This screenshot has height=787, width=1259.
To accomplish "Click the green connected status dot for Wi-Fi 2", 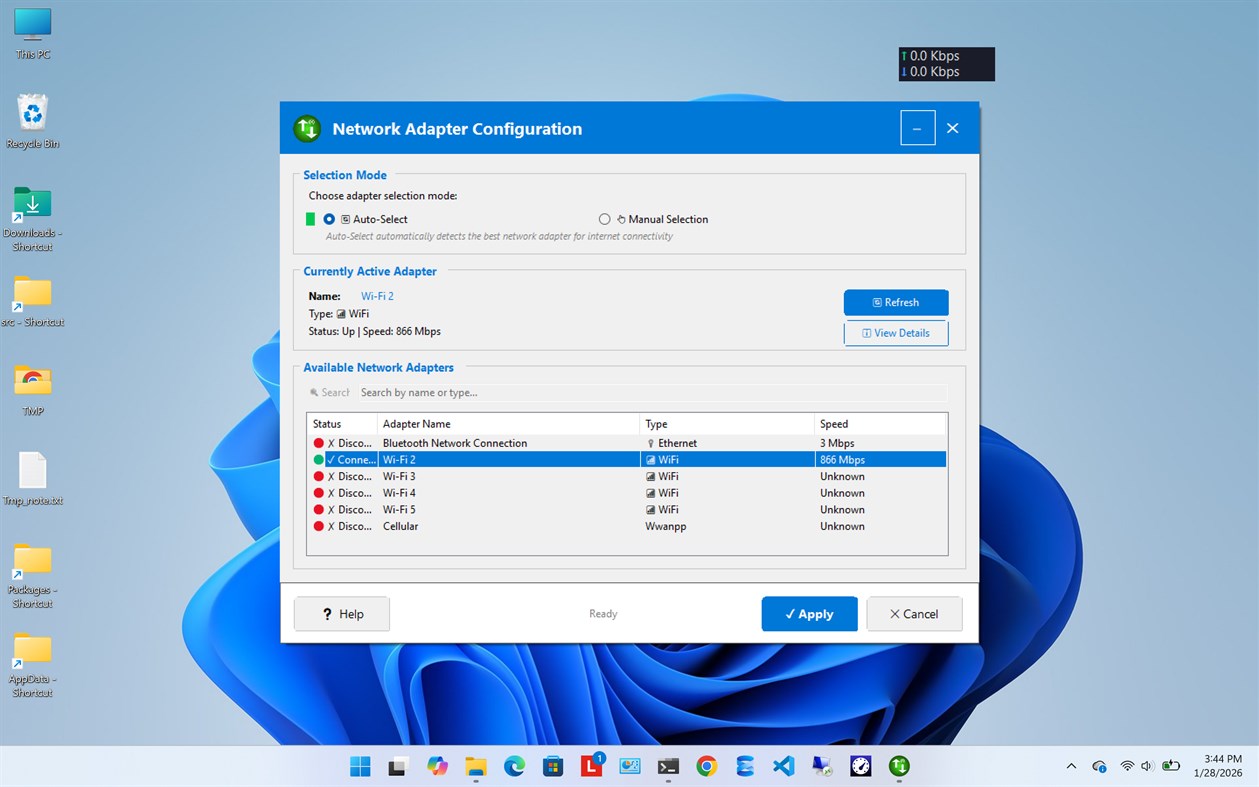I will [x=318, y=459].
